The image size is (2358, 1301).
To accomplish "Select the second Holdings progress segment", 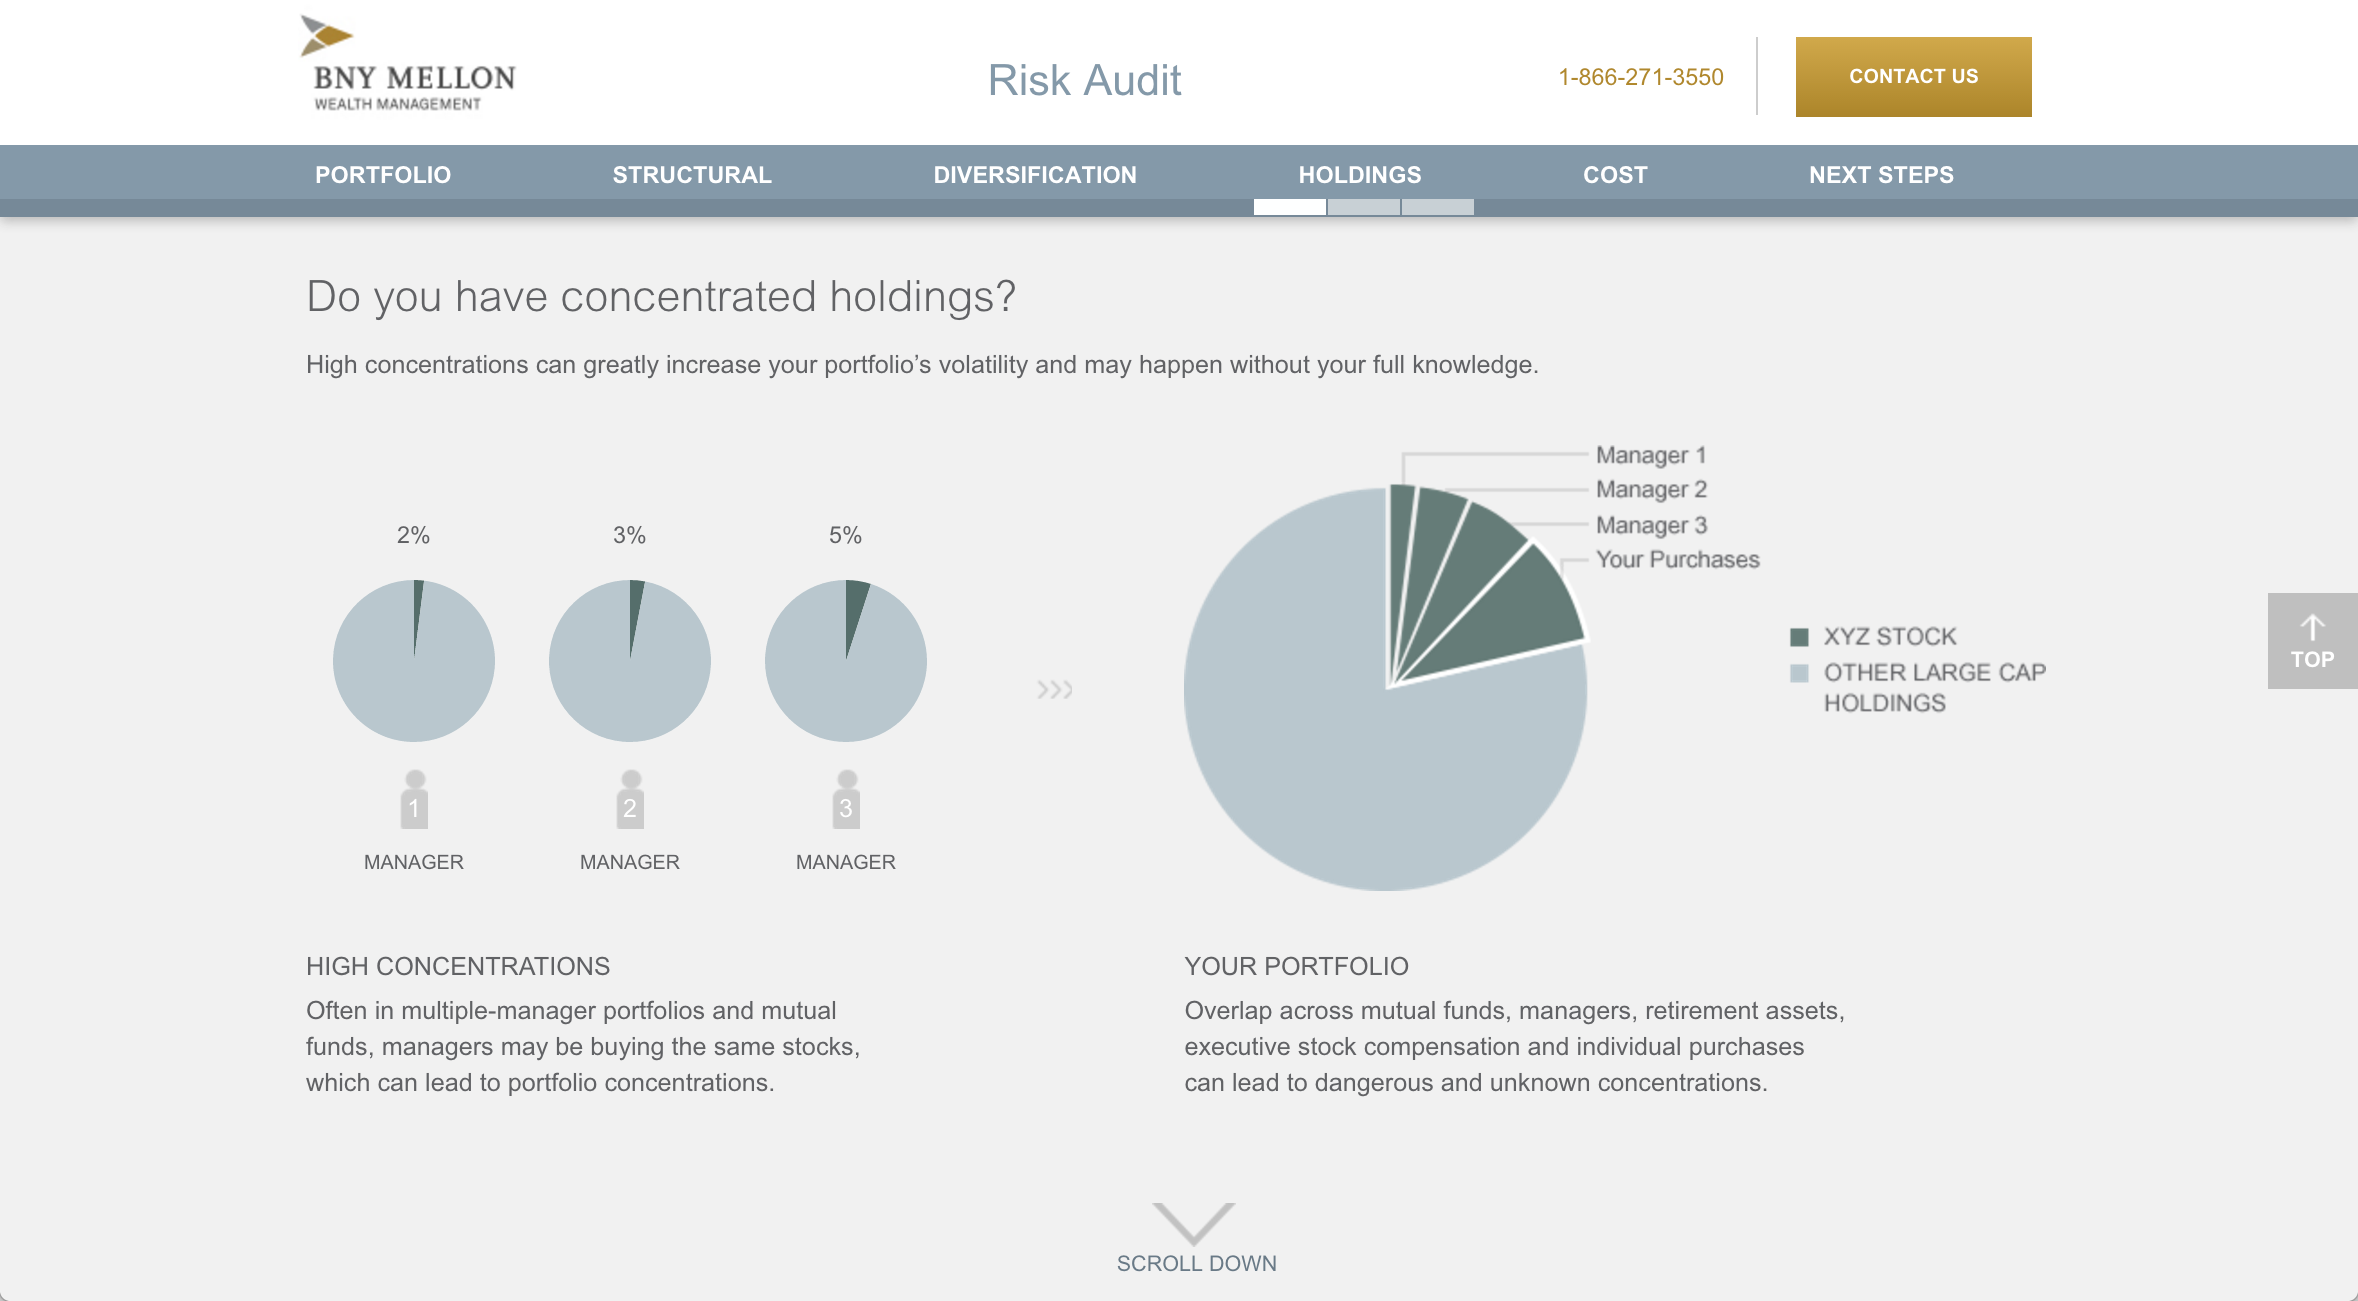I will tap(1364, 207).
